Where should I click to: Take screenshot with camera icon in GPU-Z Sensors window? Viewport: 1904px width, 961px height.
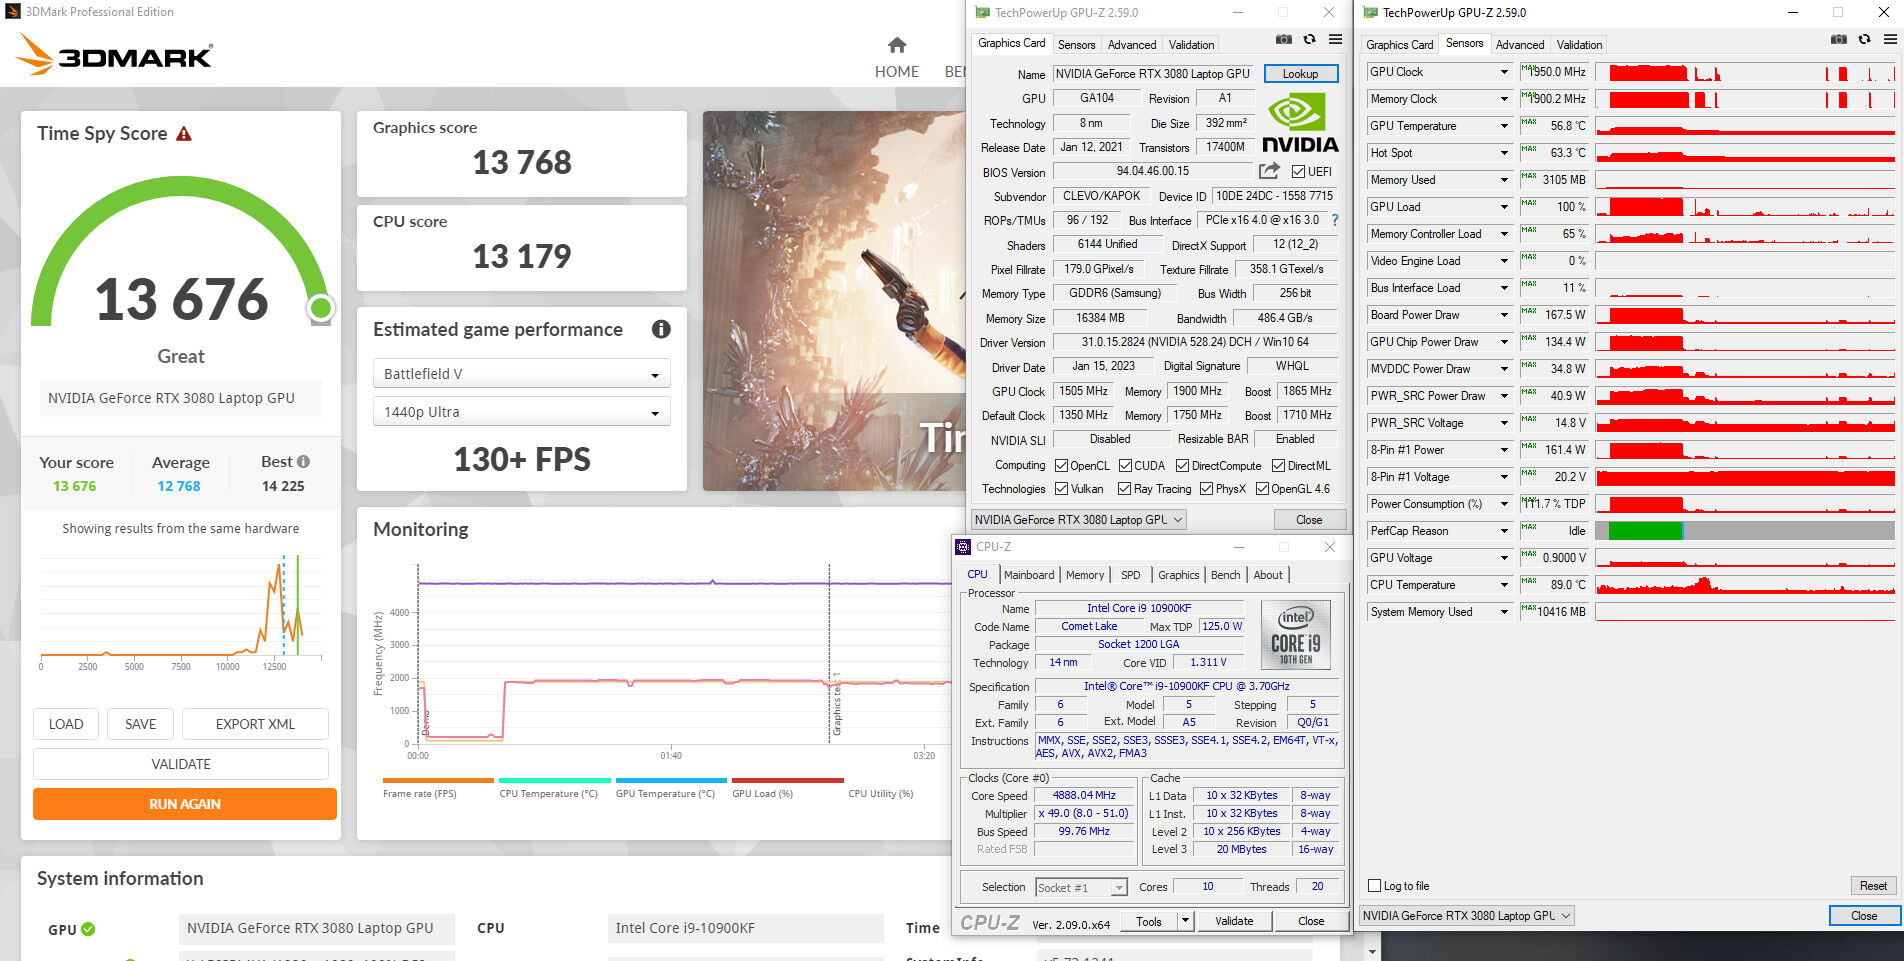click(x=1838, y=39)
